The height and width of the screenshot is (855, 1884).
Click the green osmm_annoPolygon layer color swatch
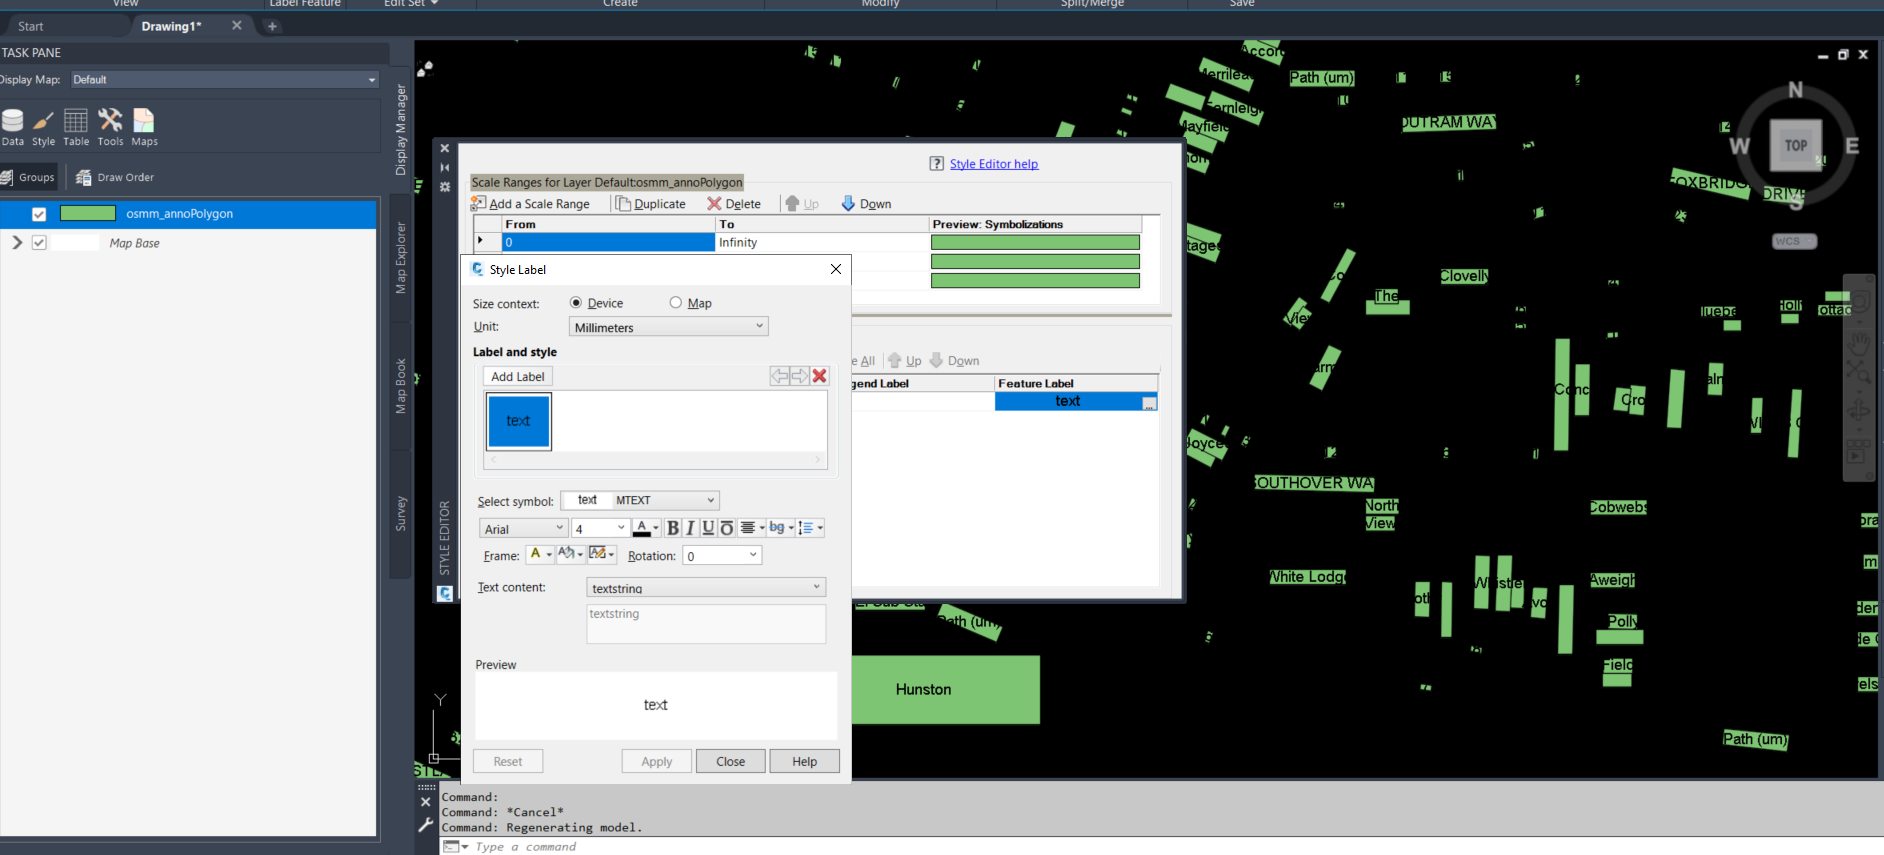point(88,213)
